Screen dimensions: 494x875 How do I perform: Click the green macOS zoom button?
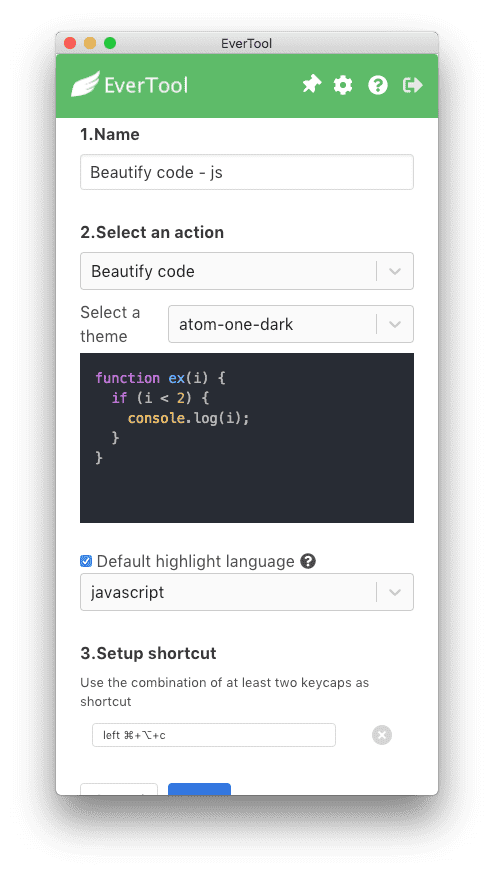(110, 43)
